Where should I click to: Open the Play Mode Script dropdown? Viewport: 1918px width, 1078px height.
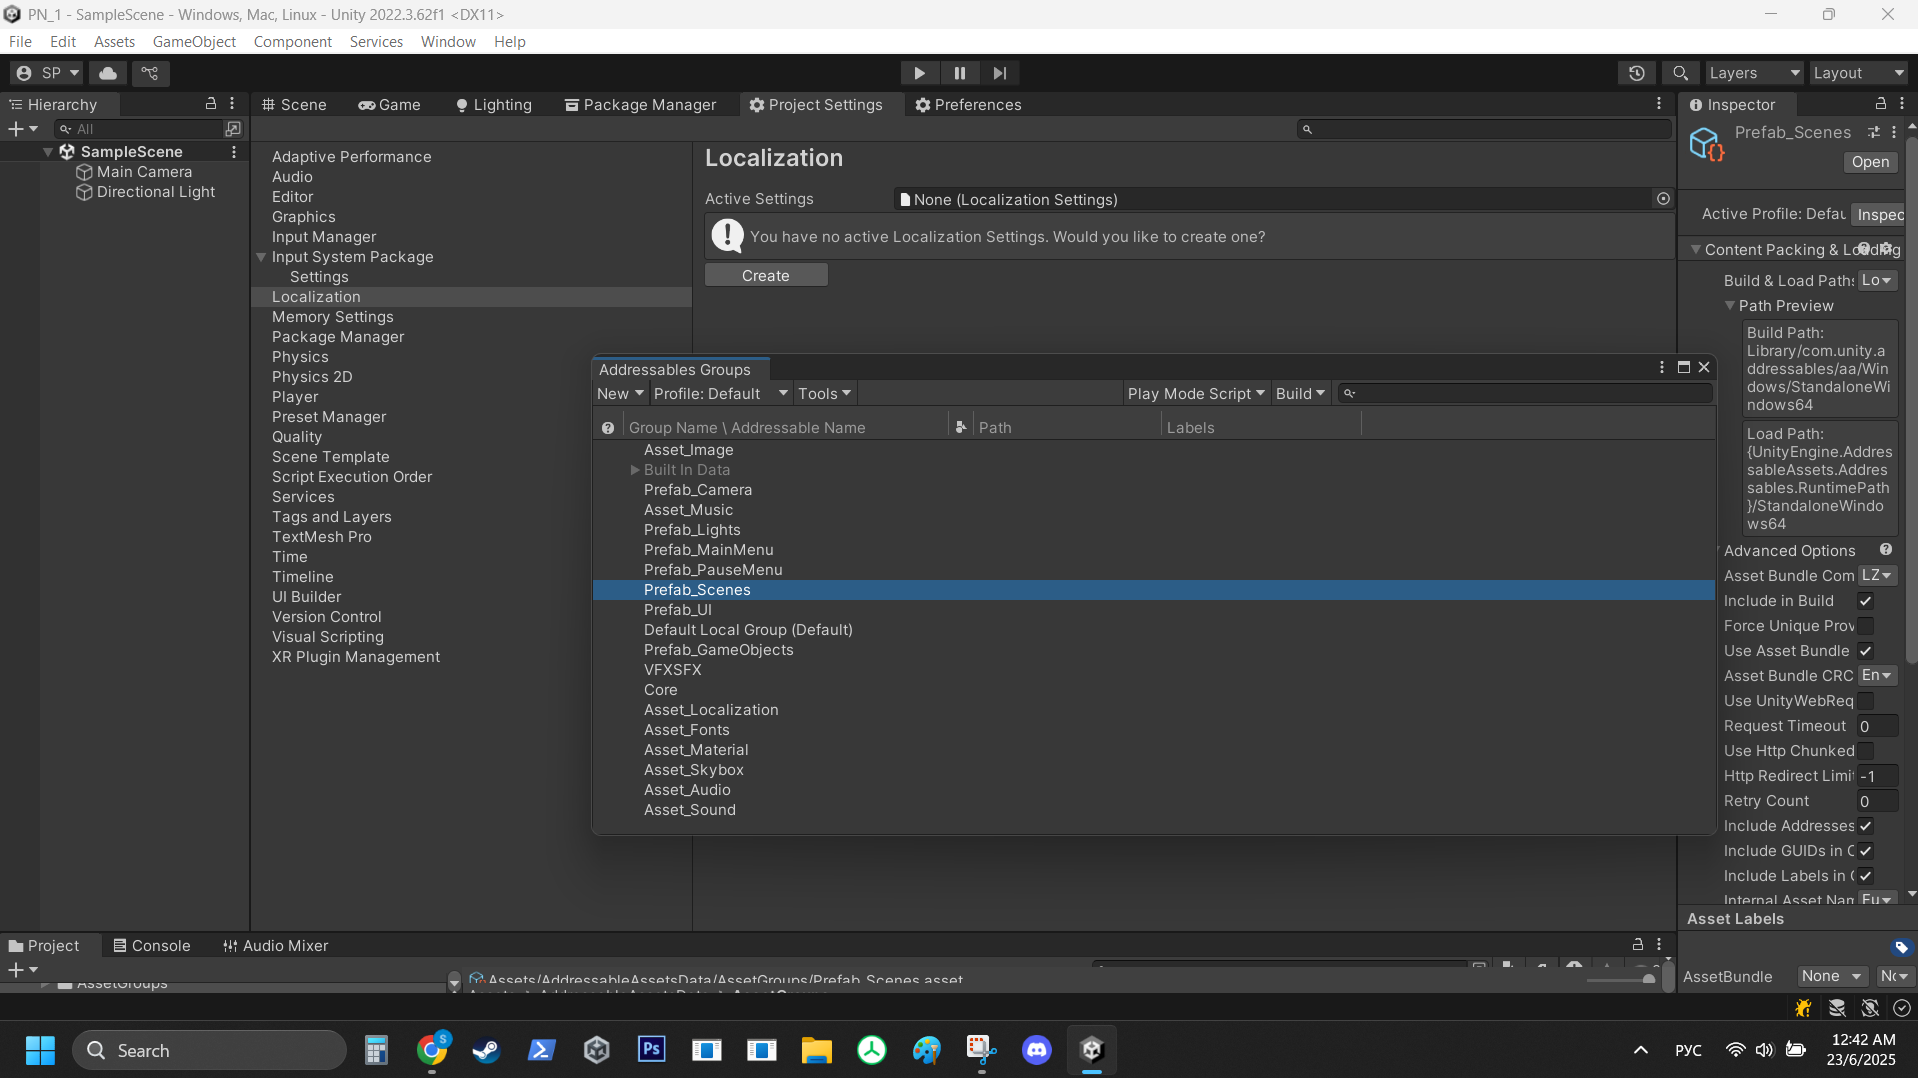pos(1196,394)
